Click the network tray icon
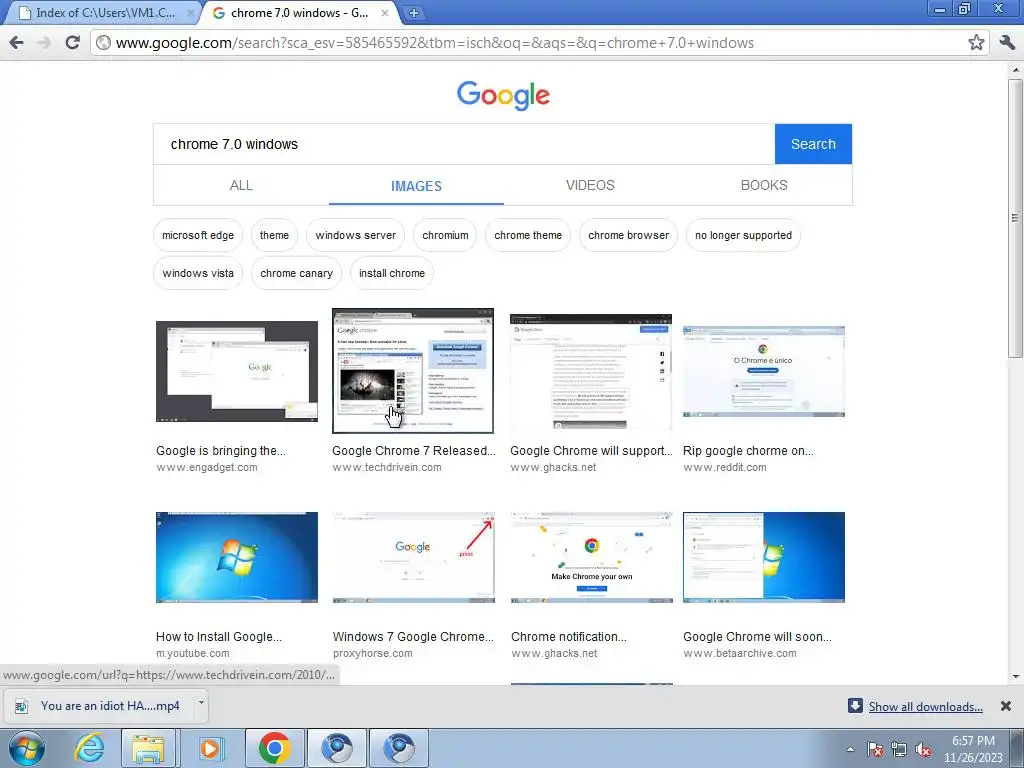 (899, 749)
